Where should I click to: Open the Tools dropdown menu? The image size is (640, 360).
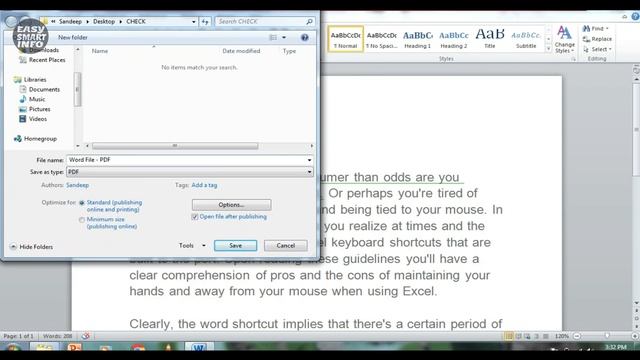(192, 245)
